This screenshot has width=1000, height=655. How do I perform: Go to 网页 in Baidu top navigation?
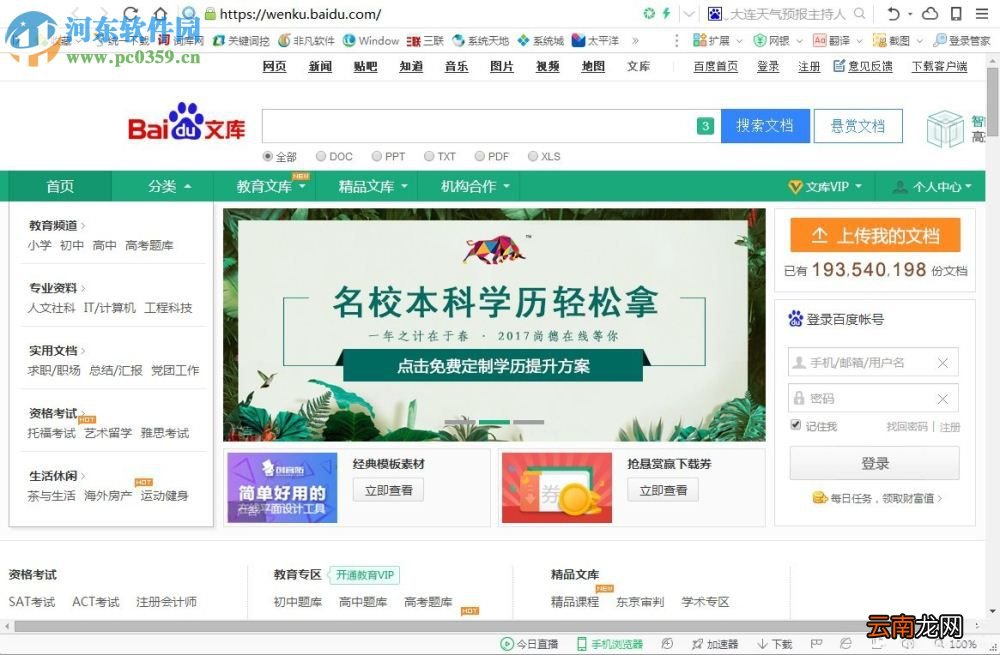[274, 66]
